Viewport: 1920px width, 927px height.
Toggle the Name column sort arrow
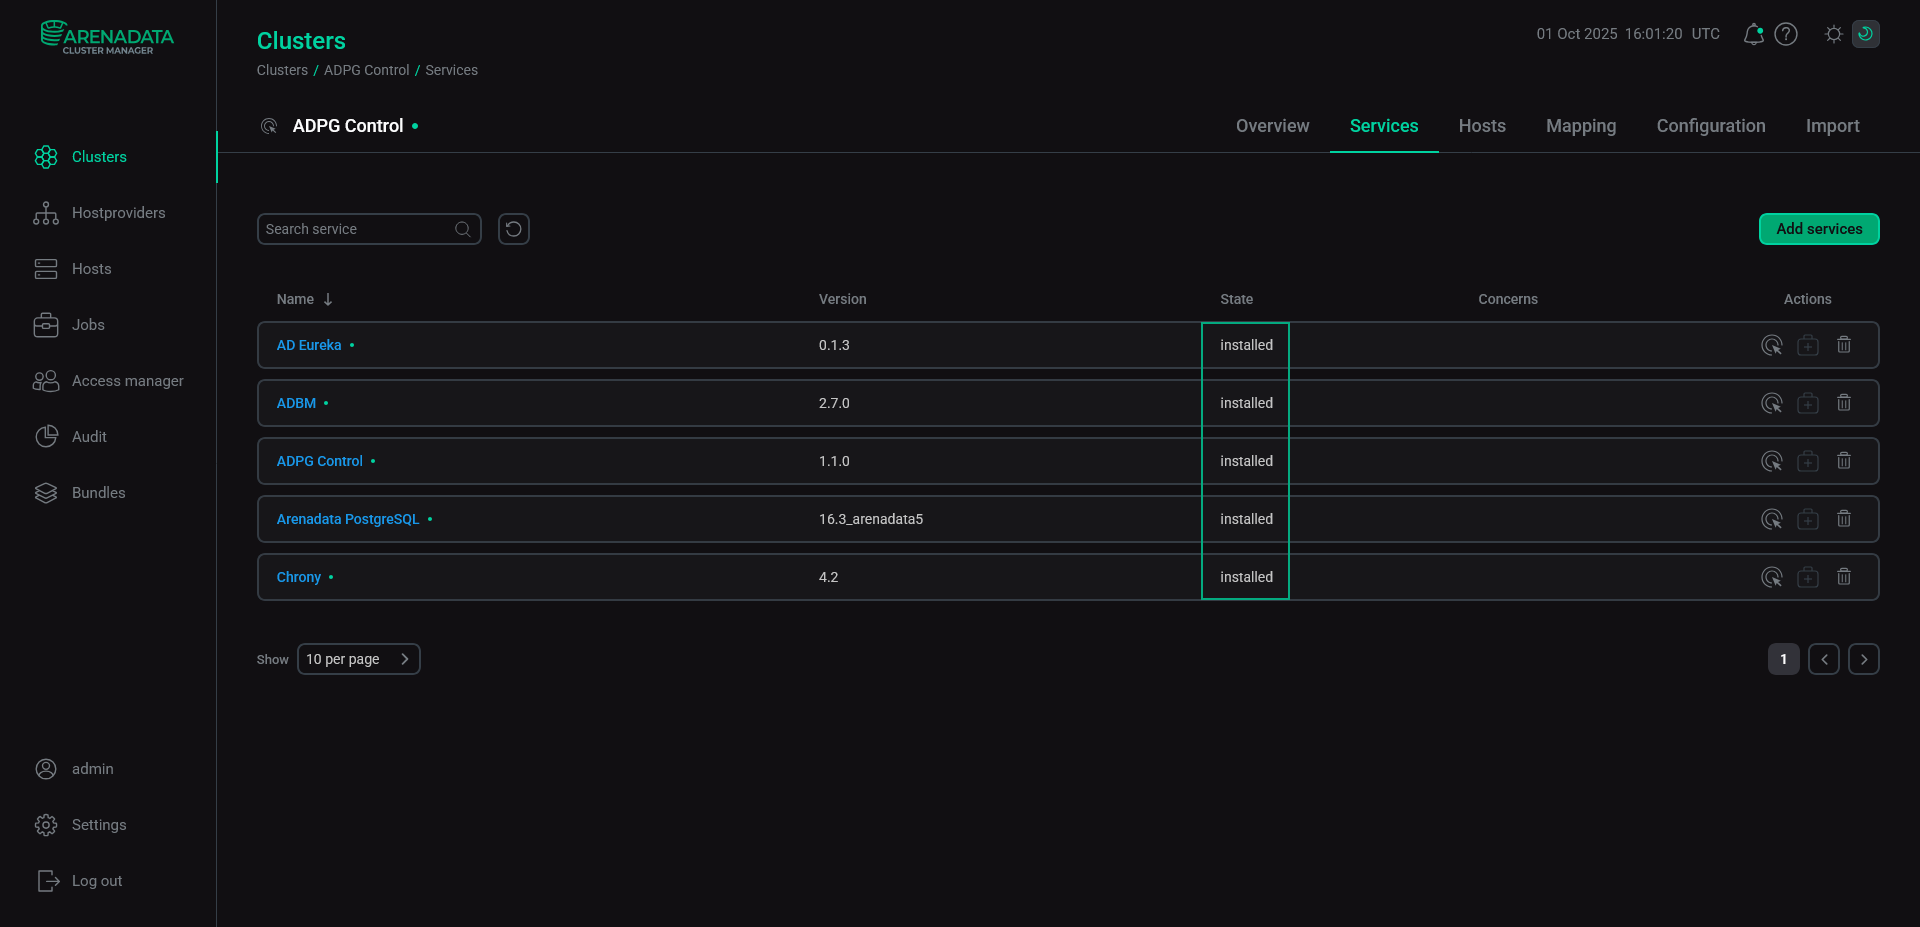pos(330,299)
